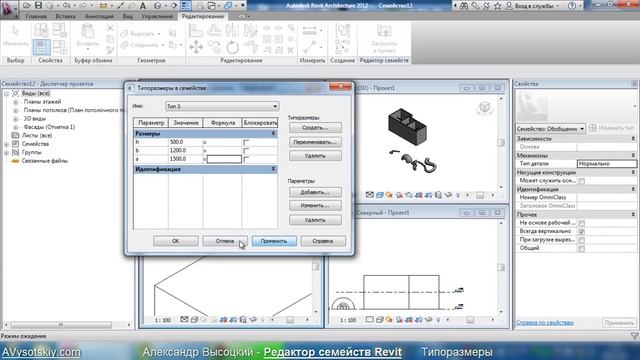The width and height of the screenshot is (640, 360).
Task: Click Open folder icon in quick access toolbar
Action: coord(27,5)
